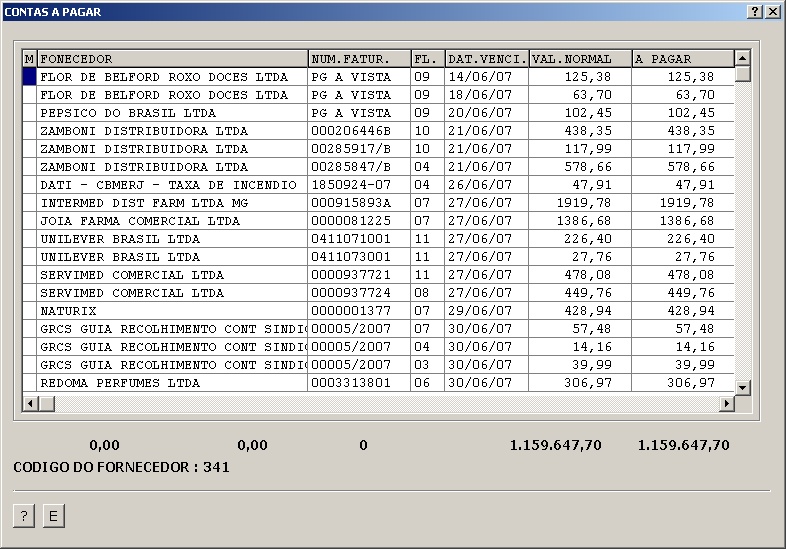Image resolution: width=786 pixels, height=549 pixels.
Task: Click VAL.NORMAL amount 125,38
Action: 588,77
